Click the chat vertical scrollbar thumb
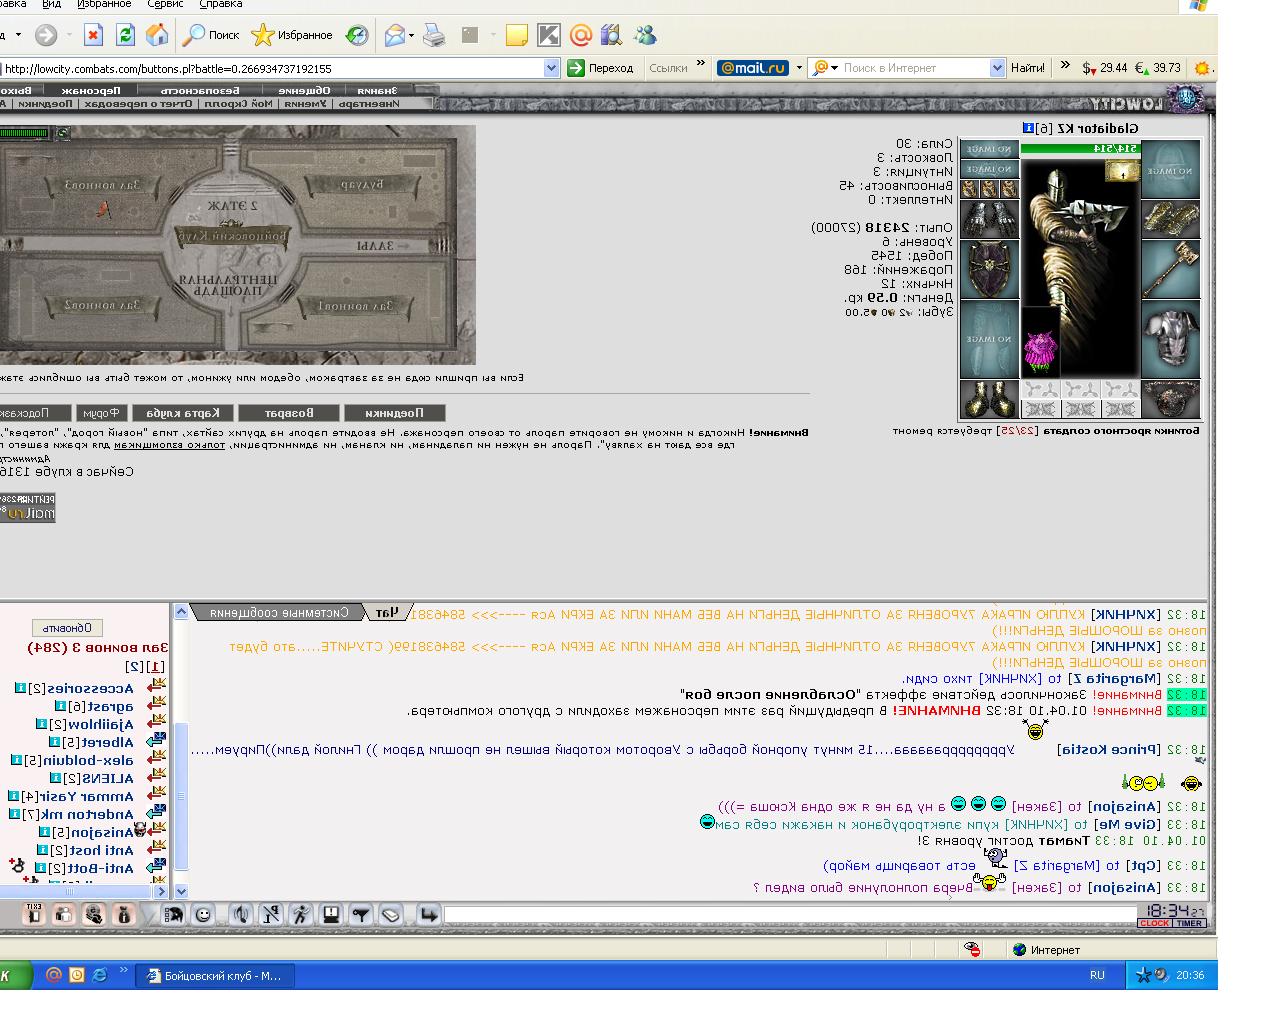The image size is (1280, 1024). coord(181,796)
